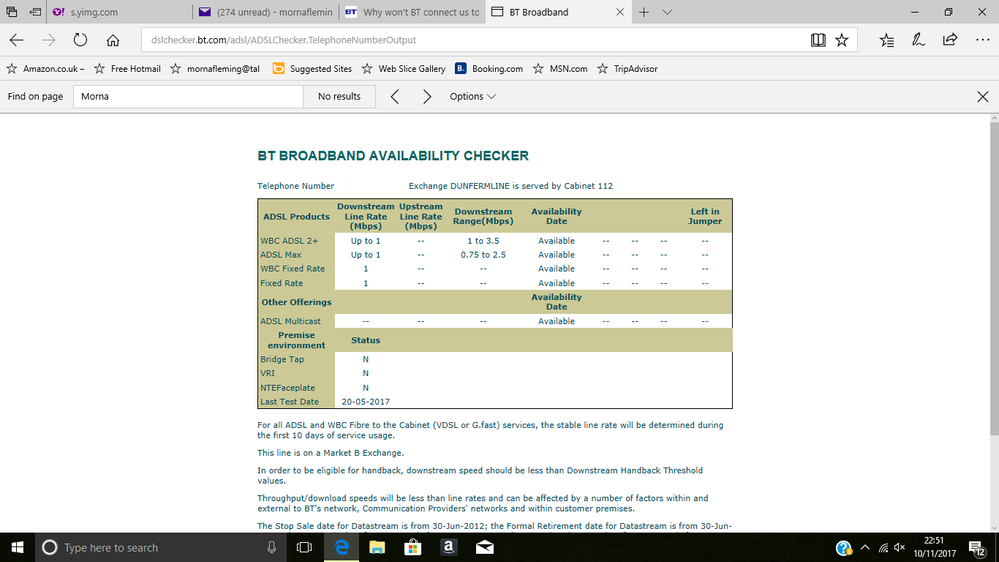Add notes with the pen icon
Screen dimensions: 999x562
click(918, 40)
